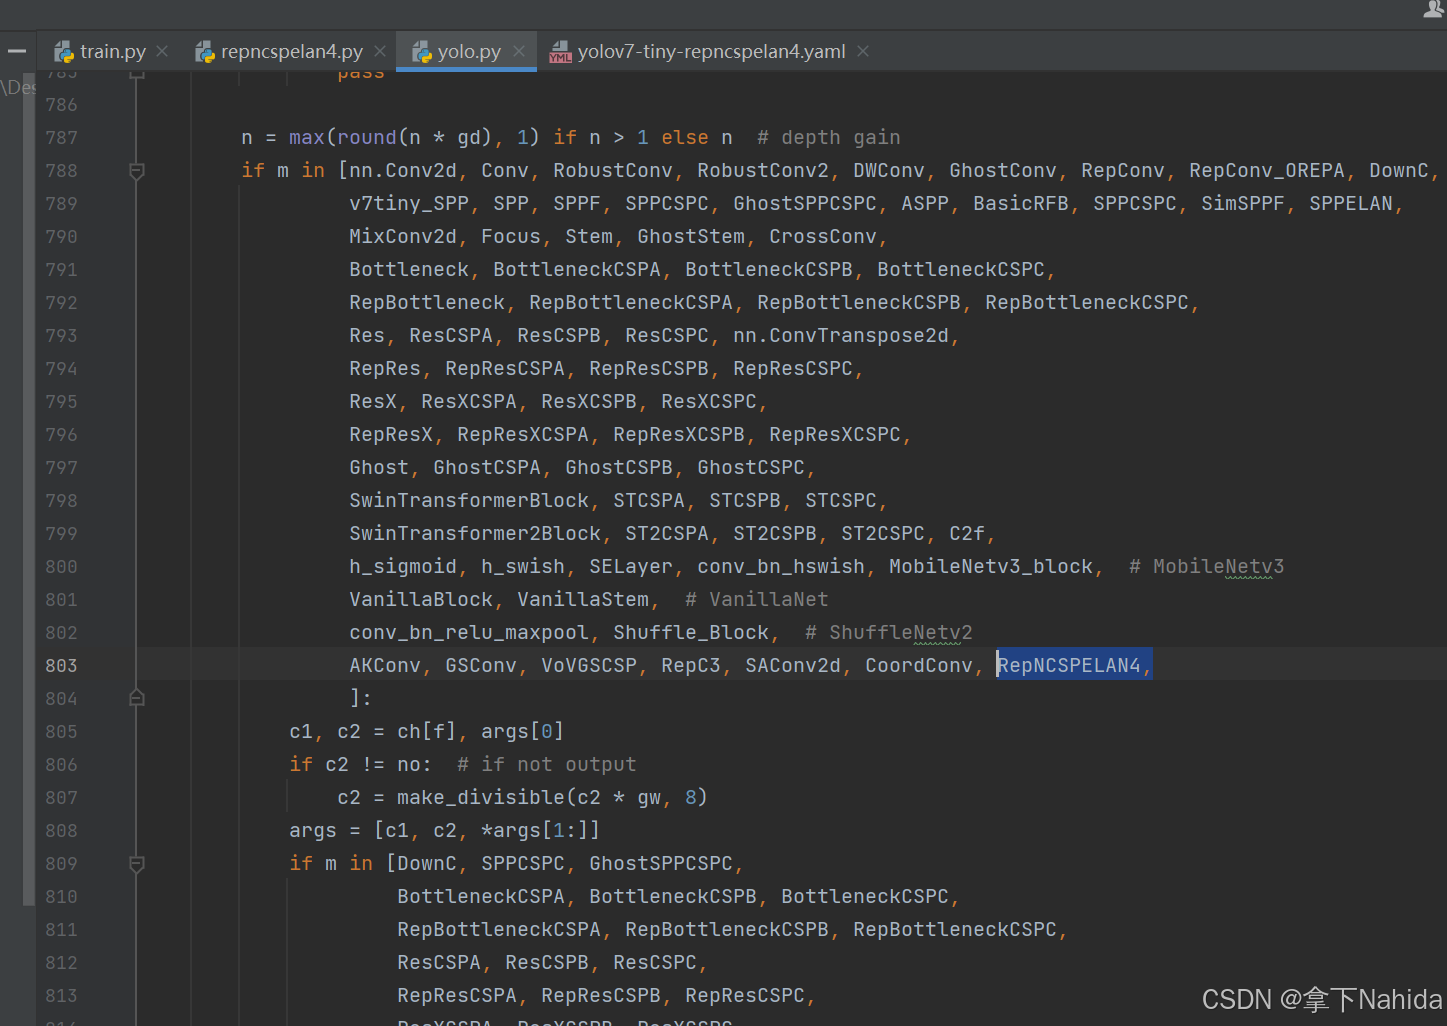Toggle the fold marker at line 804
The width and height of the screenshot is (1447, 1026).
coord(137,698)
